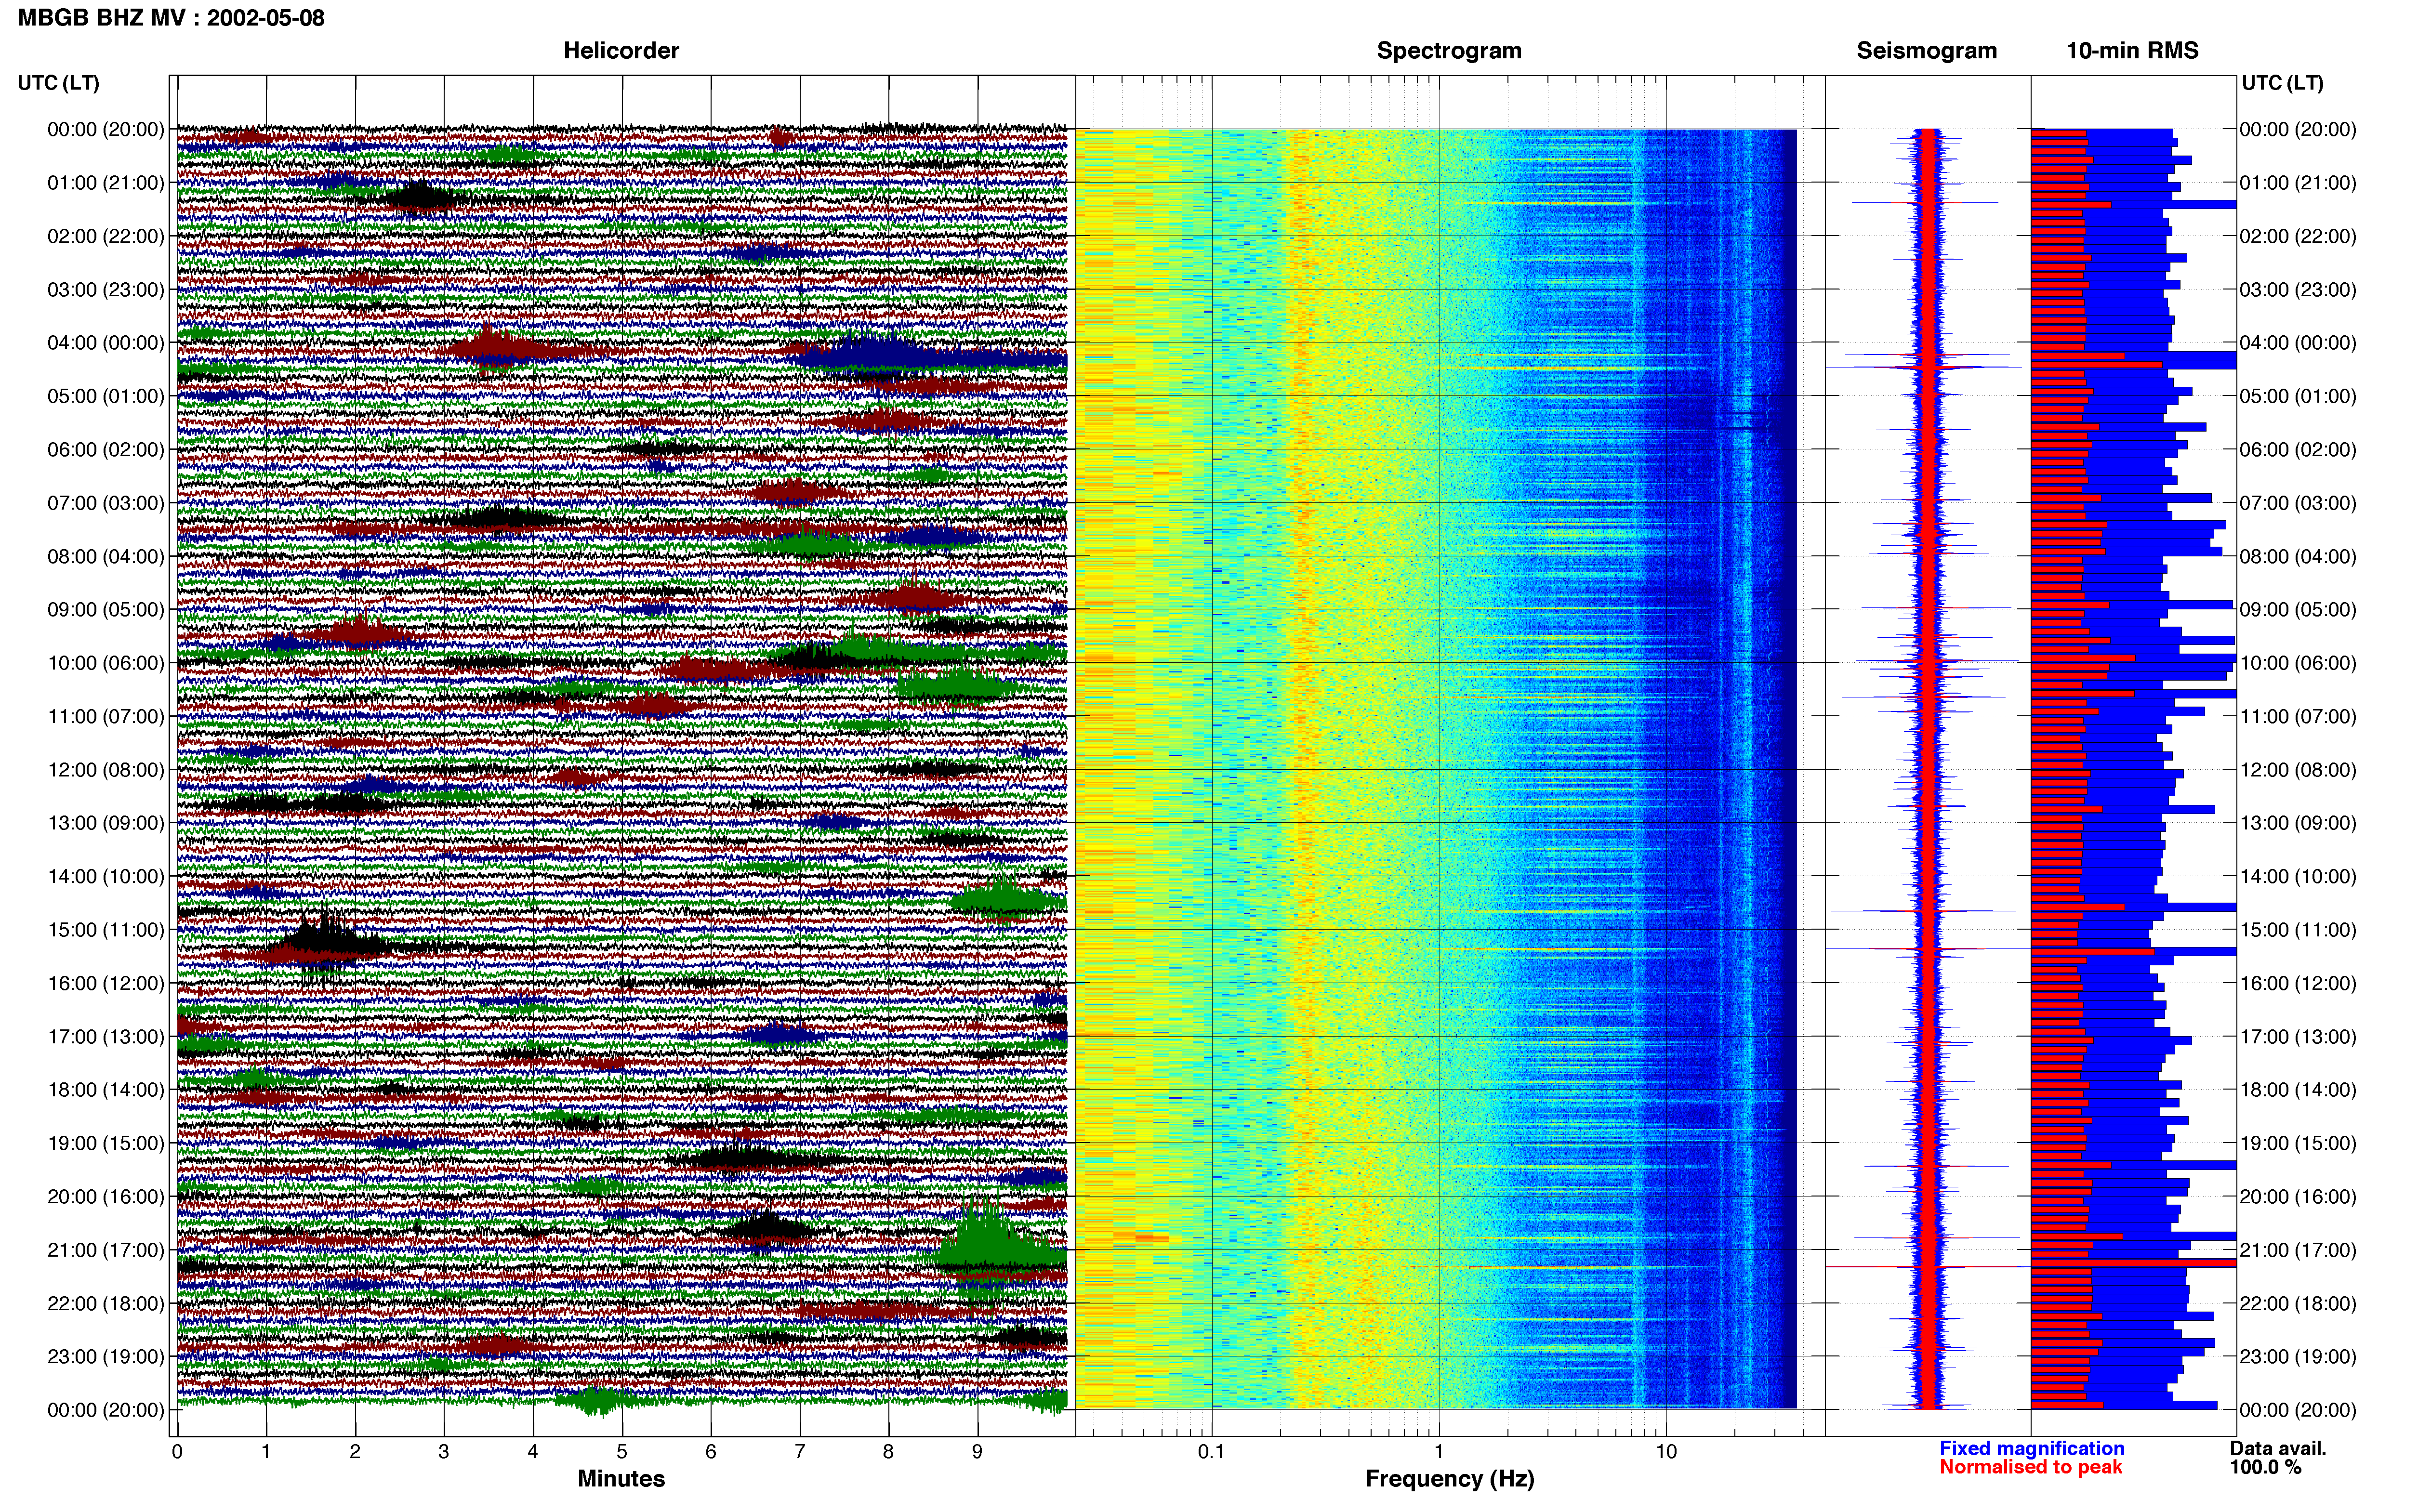
Task: Click left time label '23:00 (19:00)'
Action: click(105, 1357)
